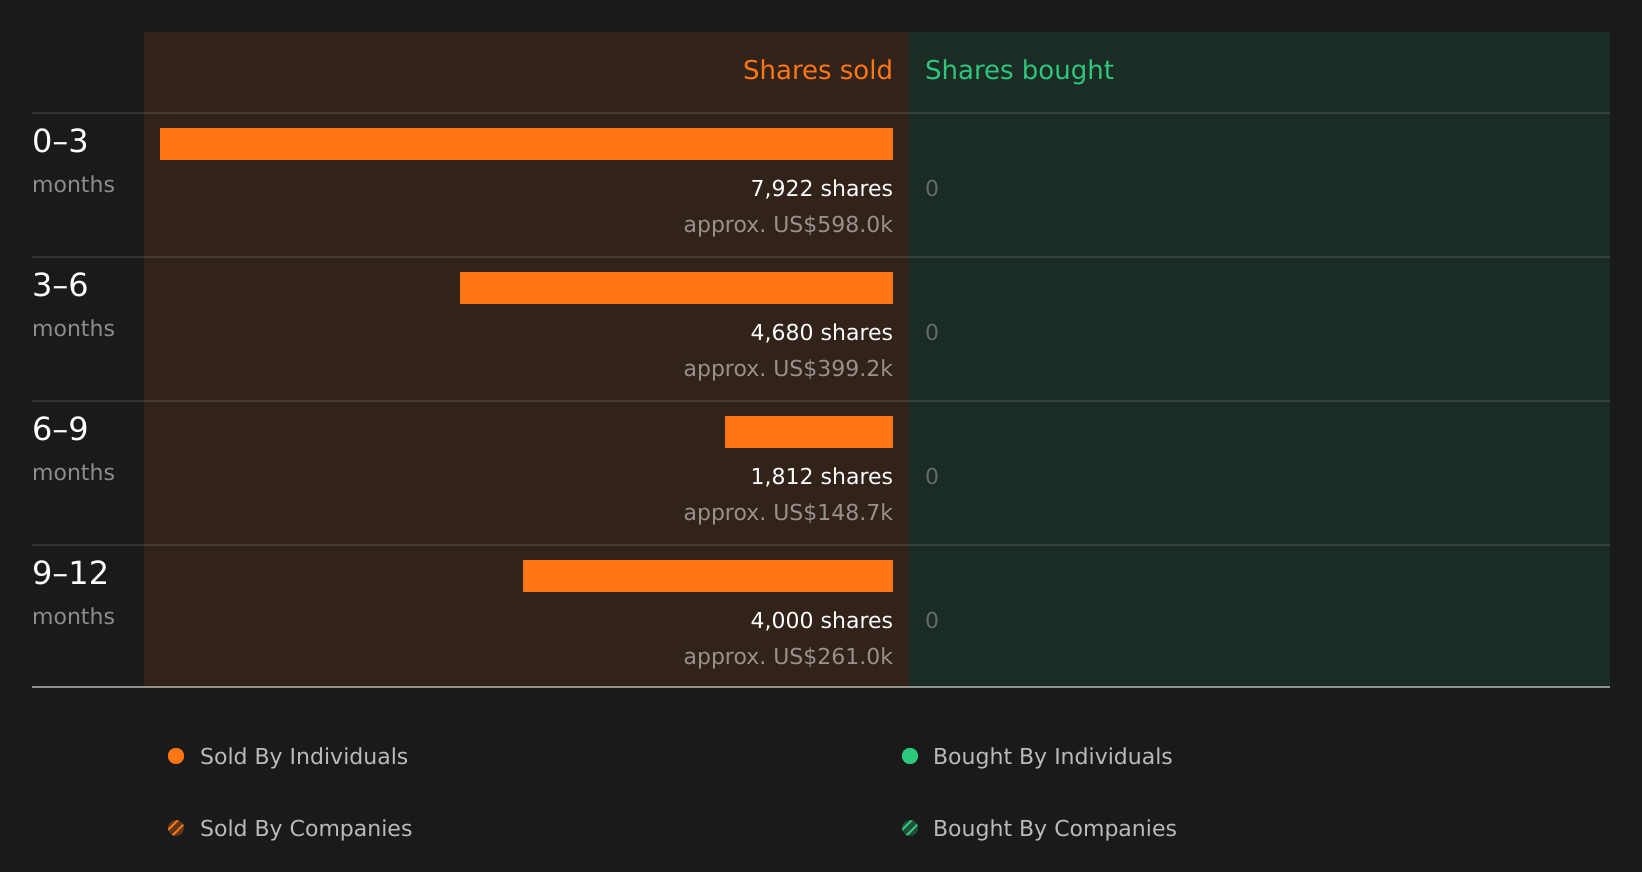The height and width of the screenshot is (872, 1642).
Task: Click the striped Bought By Companies legend icon
Action: [x=910, y=828]
